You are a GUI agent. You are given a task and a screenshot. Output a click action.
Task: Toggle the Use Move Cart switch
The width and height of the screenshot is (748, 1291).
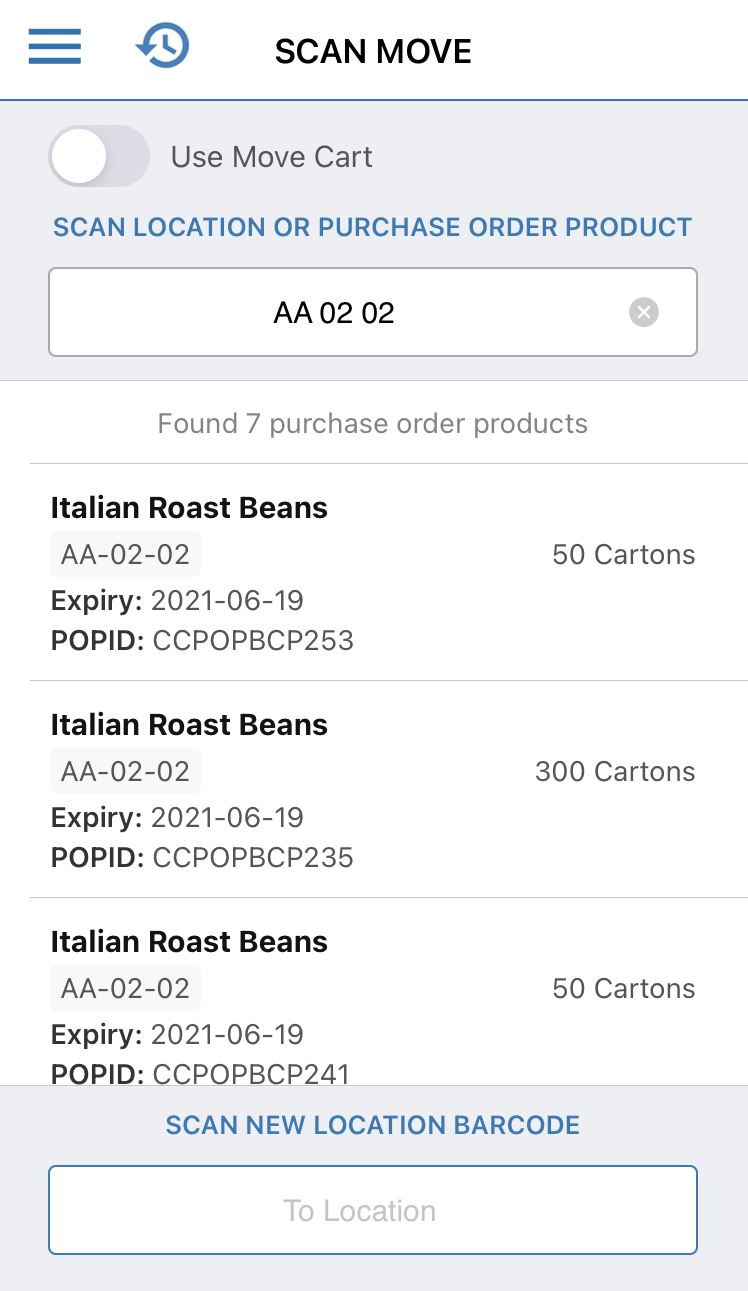click(x=99, y=156)
